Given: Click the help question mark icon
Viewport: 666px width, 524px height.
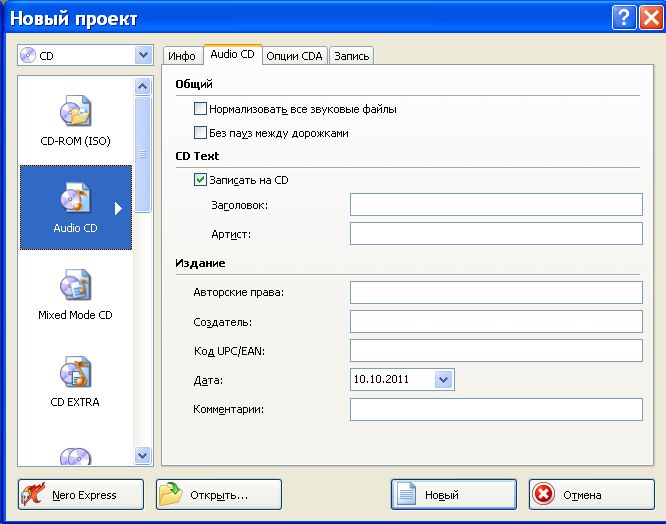Looking at the screenshot, I should click(625, 18).
